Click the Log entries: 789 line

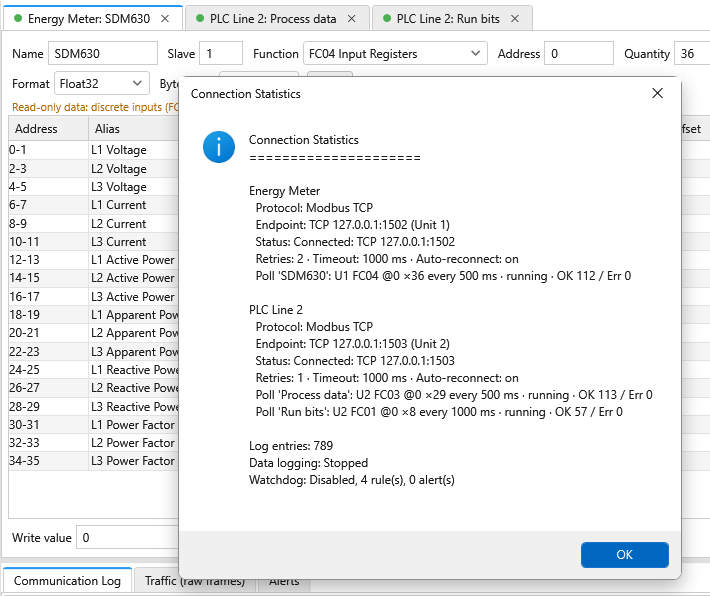291,446
